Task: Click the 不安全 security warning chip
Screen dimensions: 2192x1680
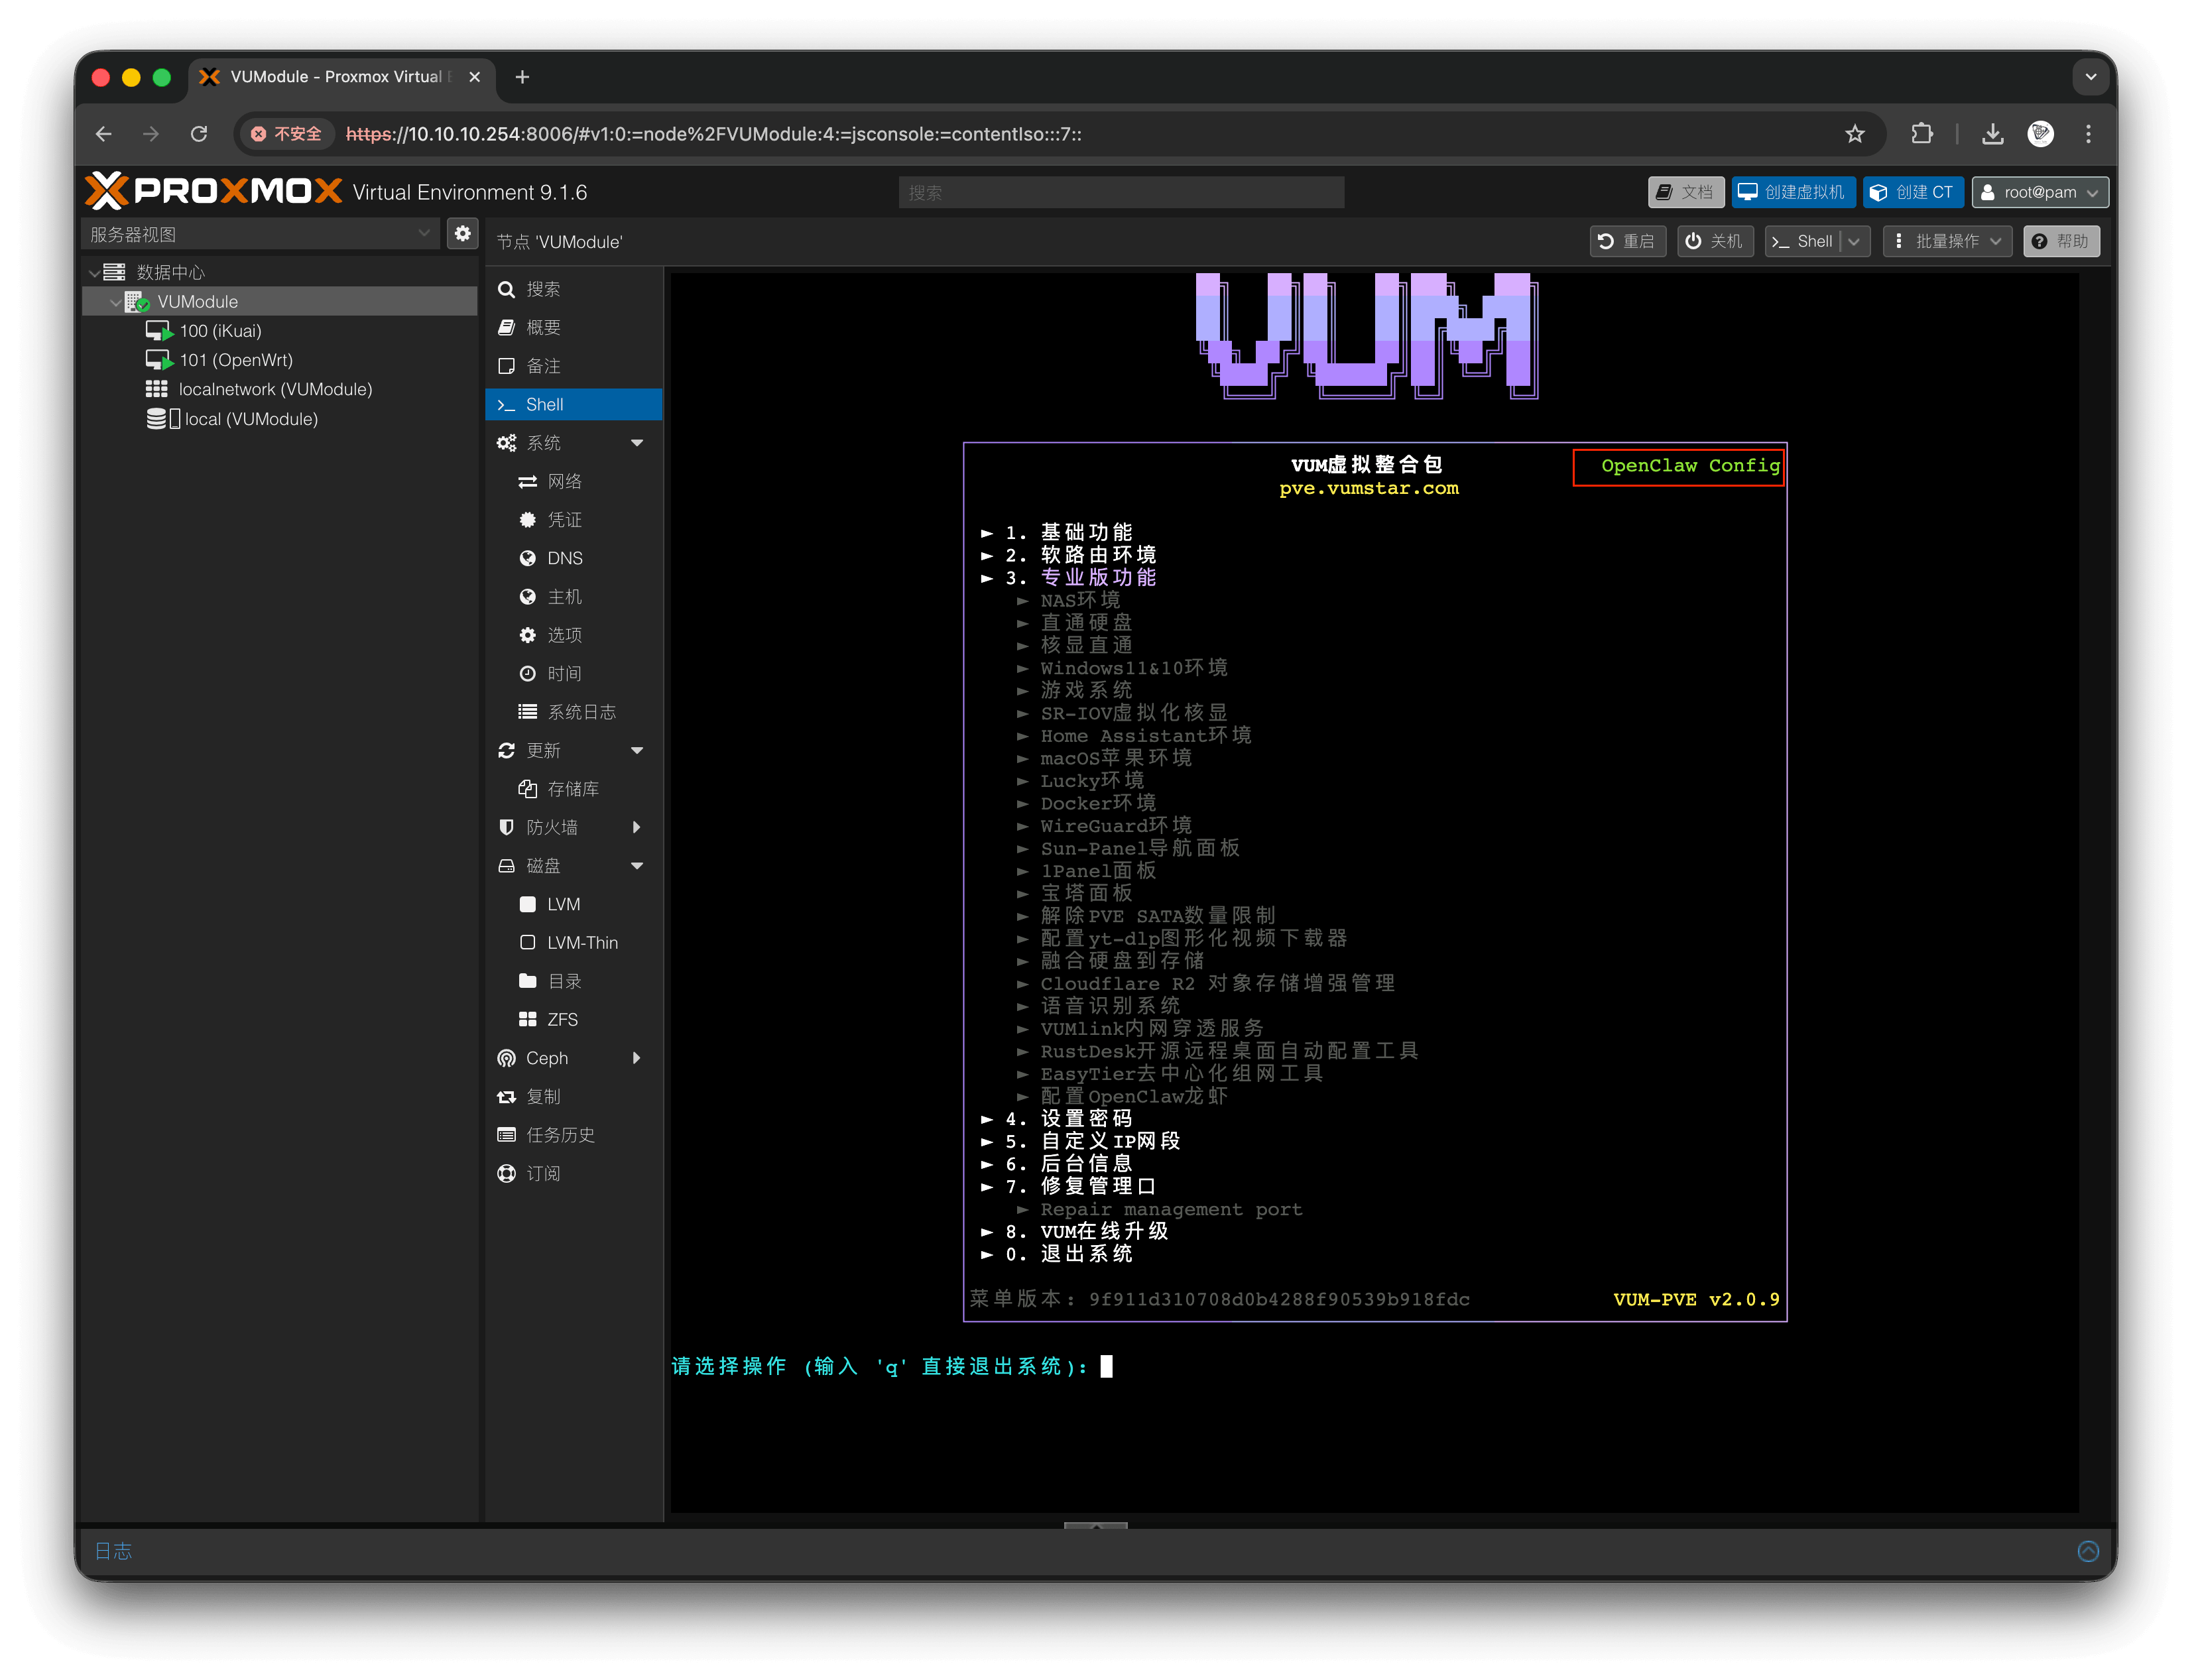Action: tap(286, 134)
